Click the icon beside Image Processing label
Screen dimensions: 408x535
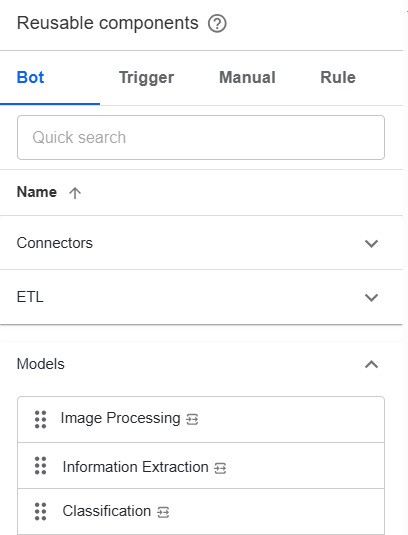(x=192, y=419)
